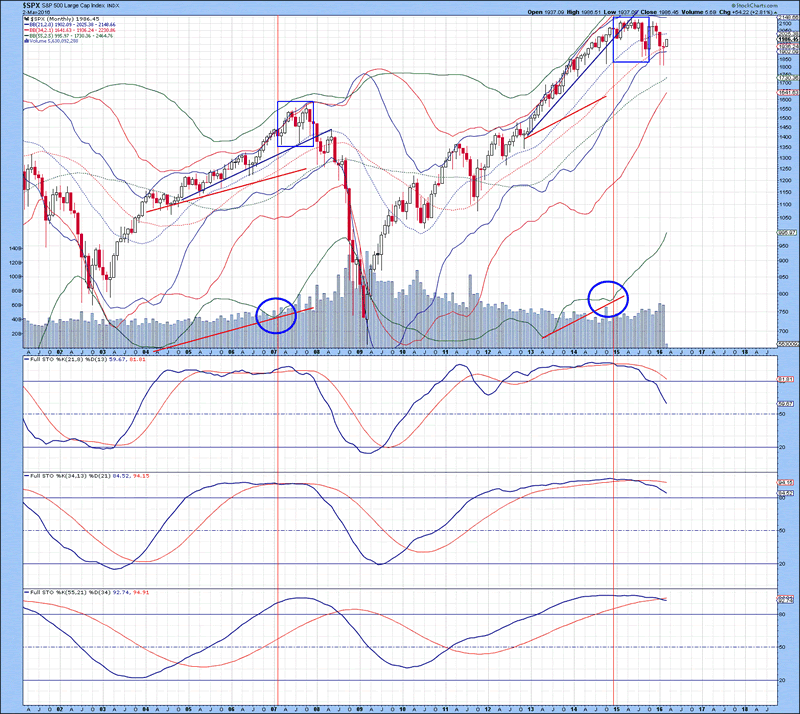
Task: Click the blue circle annotation near 2015 volume
Action: [609, 298]
